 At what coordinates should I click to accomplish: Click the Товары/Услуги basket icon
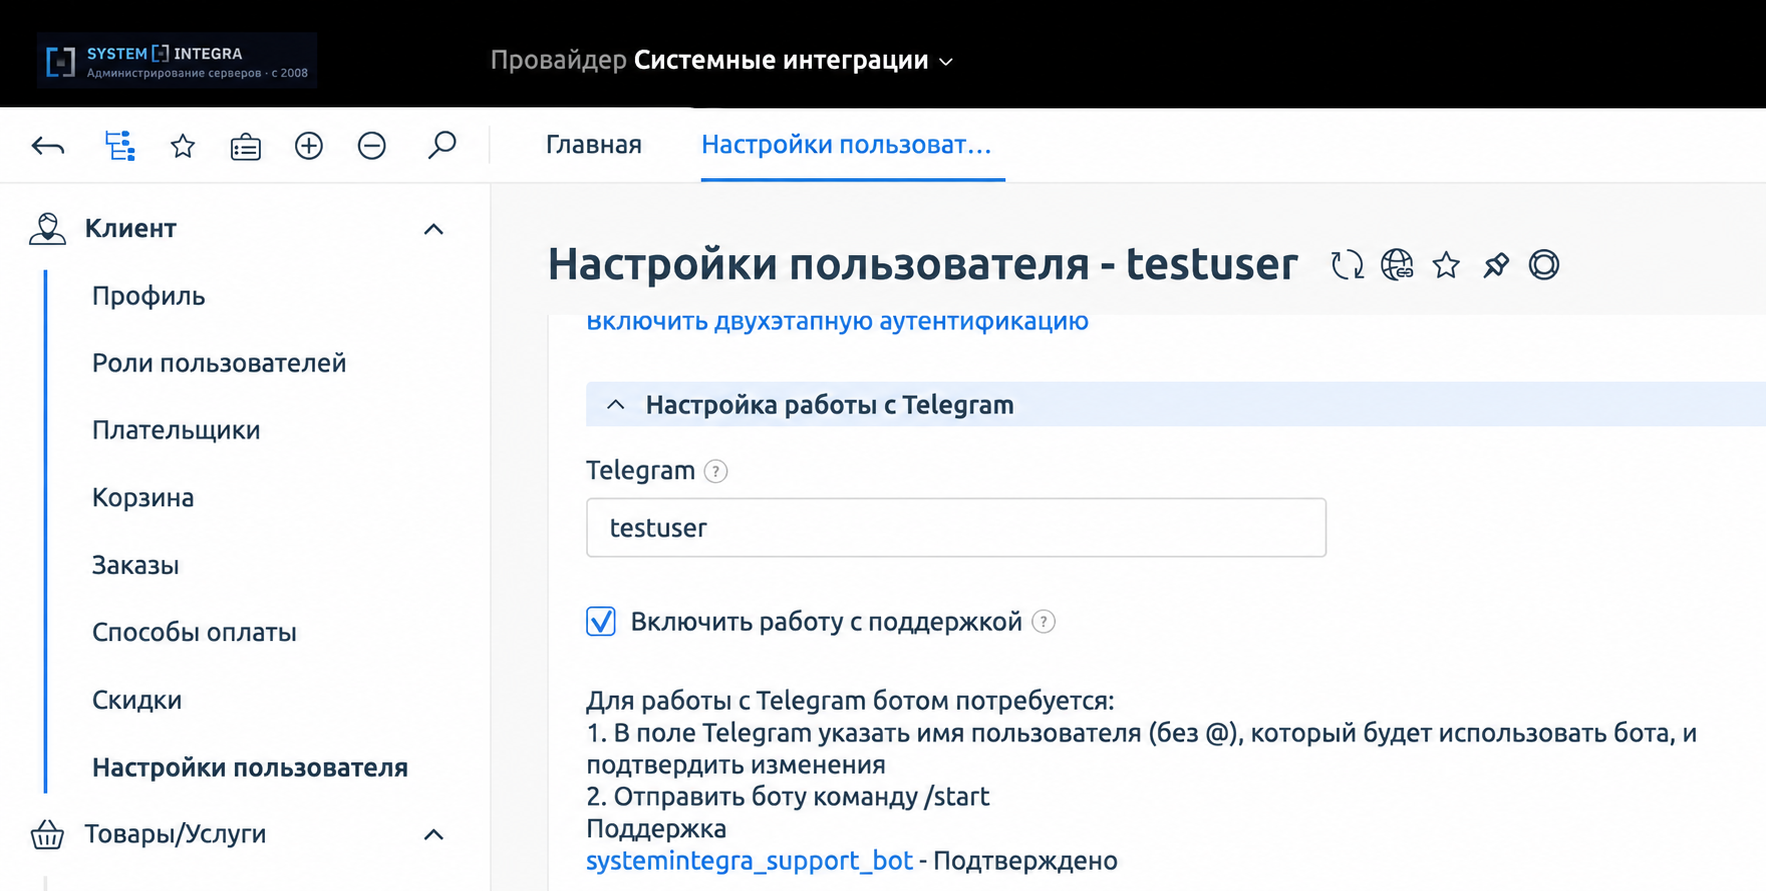tap(47, 834)
